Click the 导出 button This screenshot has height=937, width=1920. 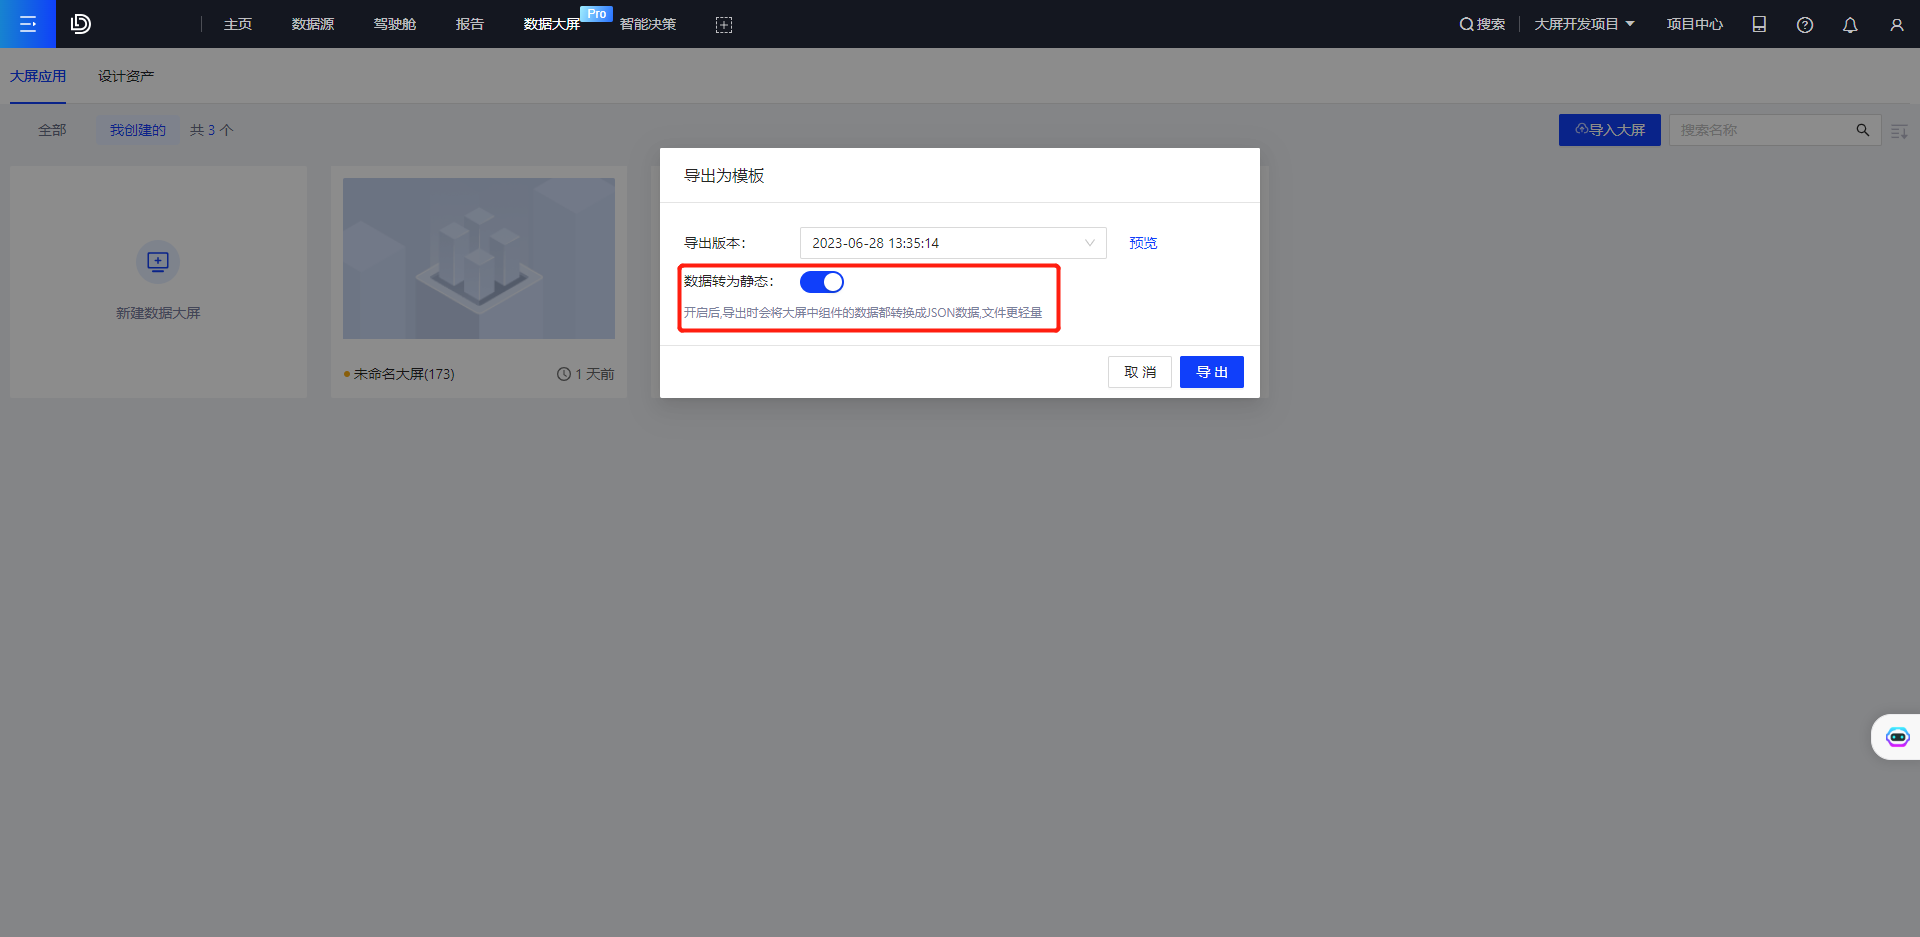[1211, 372]
